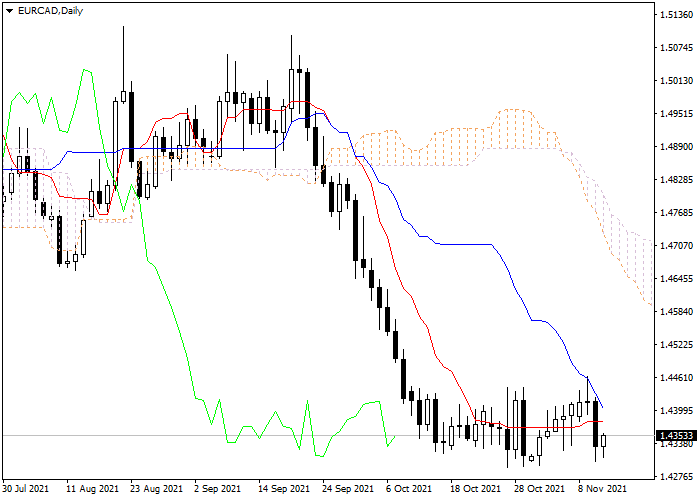Image resolution: width=700 pixels, height=500 pixels.
Task: Open the EURCAD chart dropdown triangle
Action: coord(9,11)
